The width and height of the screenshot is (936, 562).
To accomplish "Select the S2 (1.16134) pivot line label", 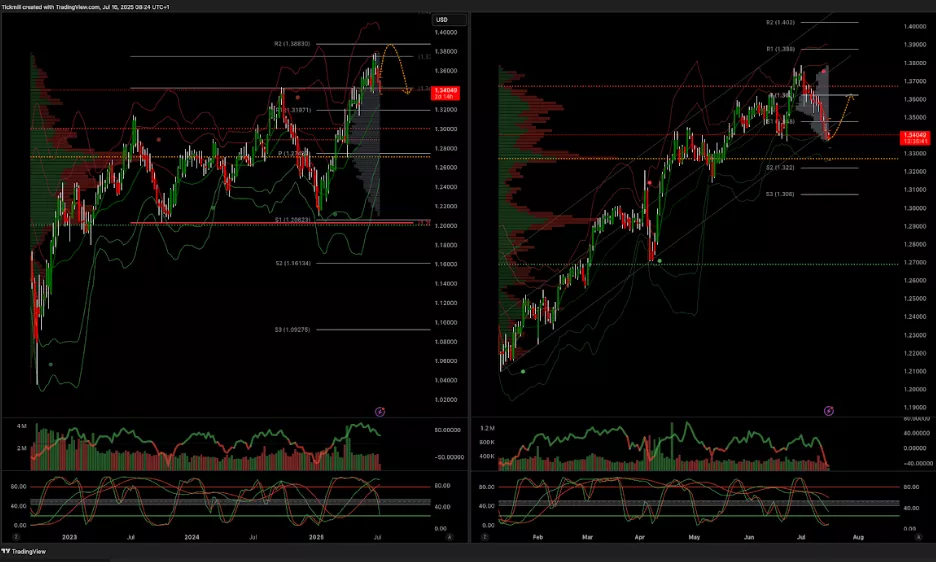I will (x=292, y=263).
